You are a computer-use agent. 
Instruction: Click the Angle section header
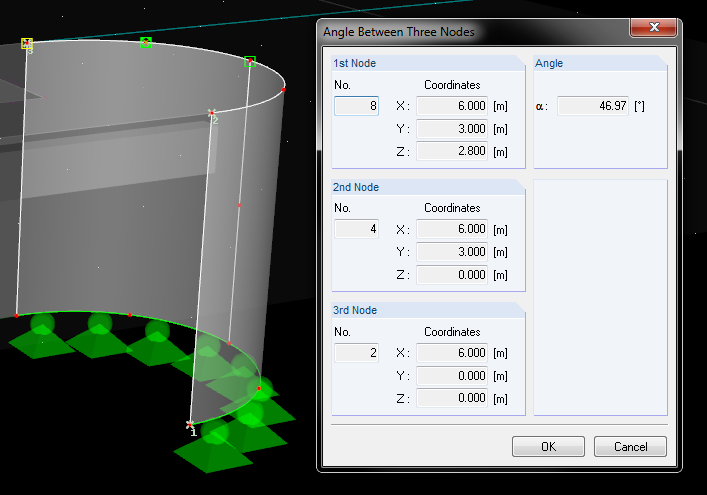pos(600,63)
